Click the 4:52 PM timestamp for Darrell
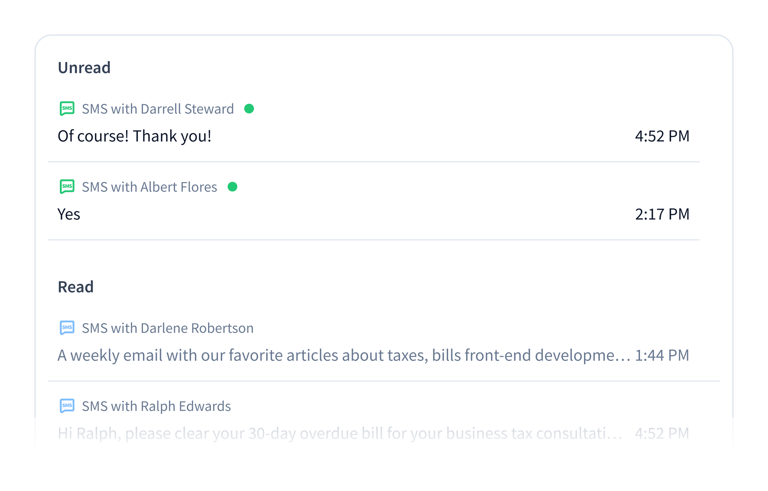The height and width of the screenshot is (491, 768). point(662,136)
